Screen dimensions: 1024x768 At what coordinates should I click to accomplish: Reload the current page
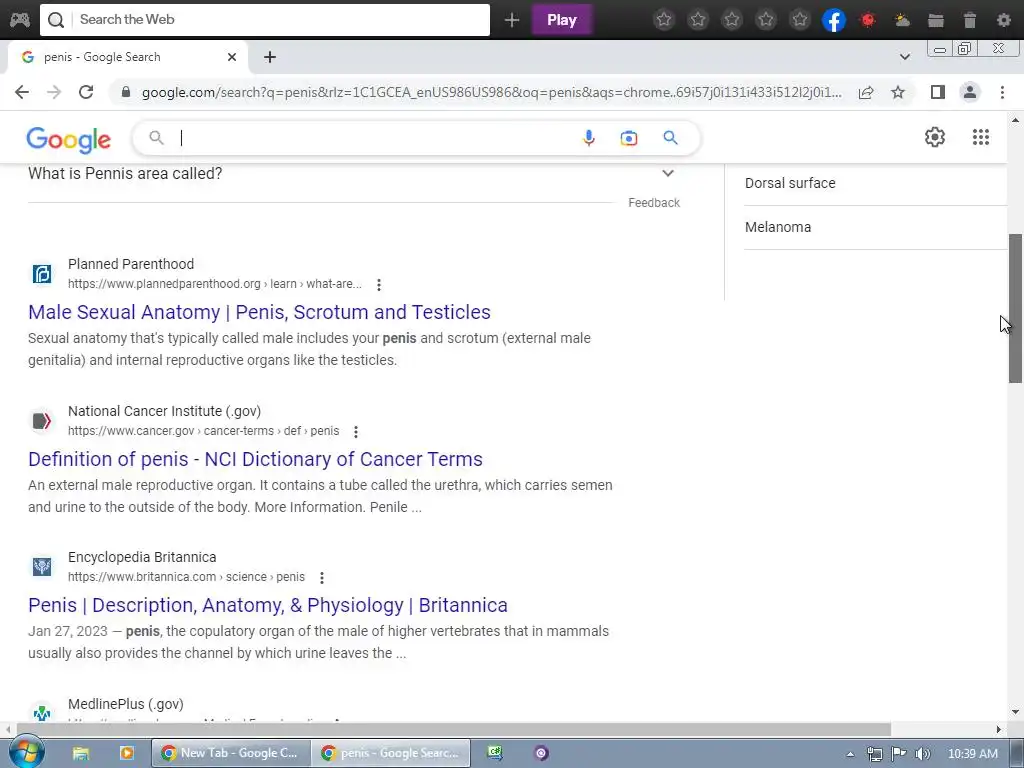point(86,92)
